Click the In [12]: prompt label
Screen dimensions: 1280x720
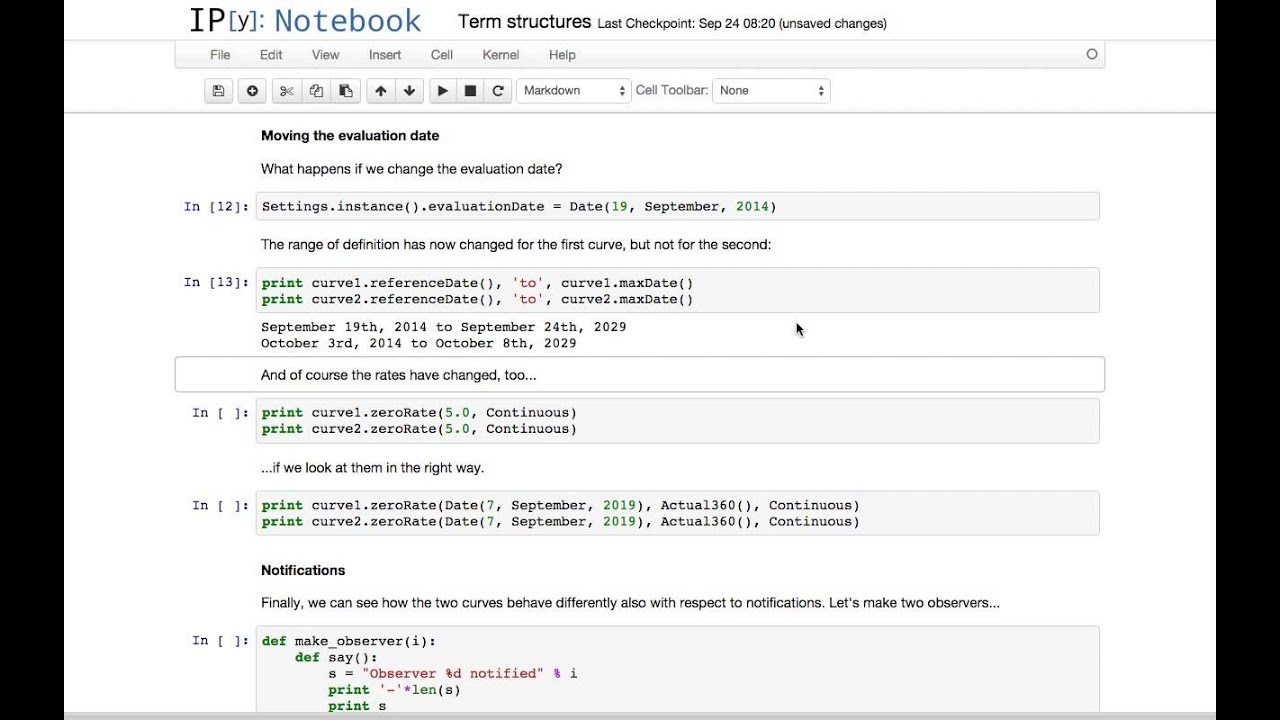click(216, 207)
